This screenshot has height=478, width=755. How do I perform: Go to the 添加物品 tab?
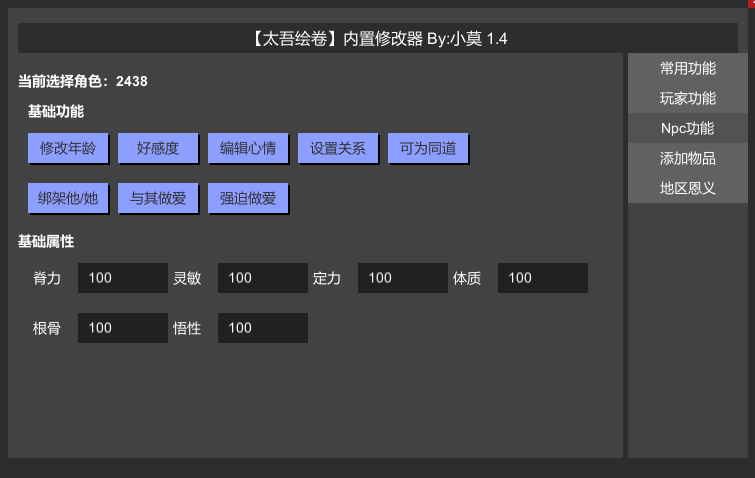click(688, 158)
